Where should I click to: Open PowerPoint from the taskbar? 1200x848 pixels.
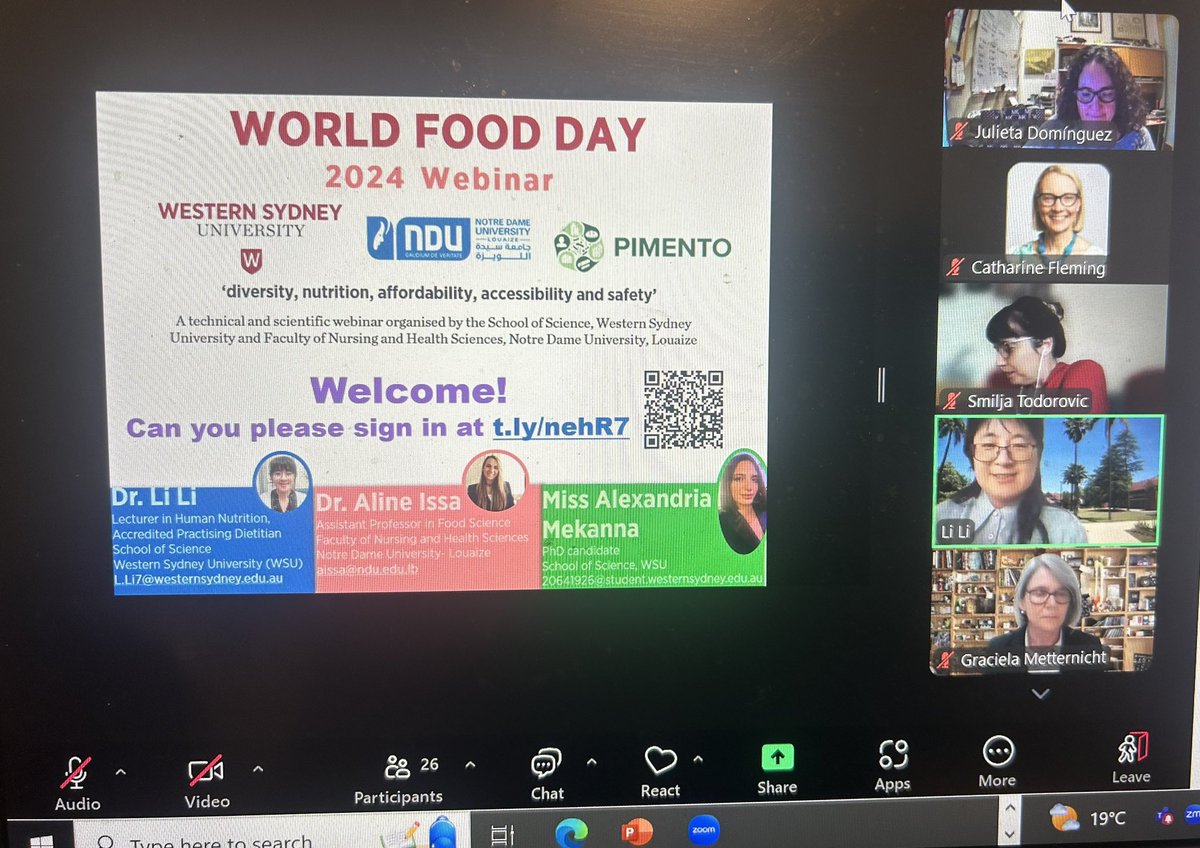coord(636,831)
